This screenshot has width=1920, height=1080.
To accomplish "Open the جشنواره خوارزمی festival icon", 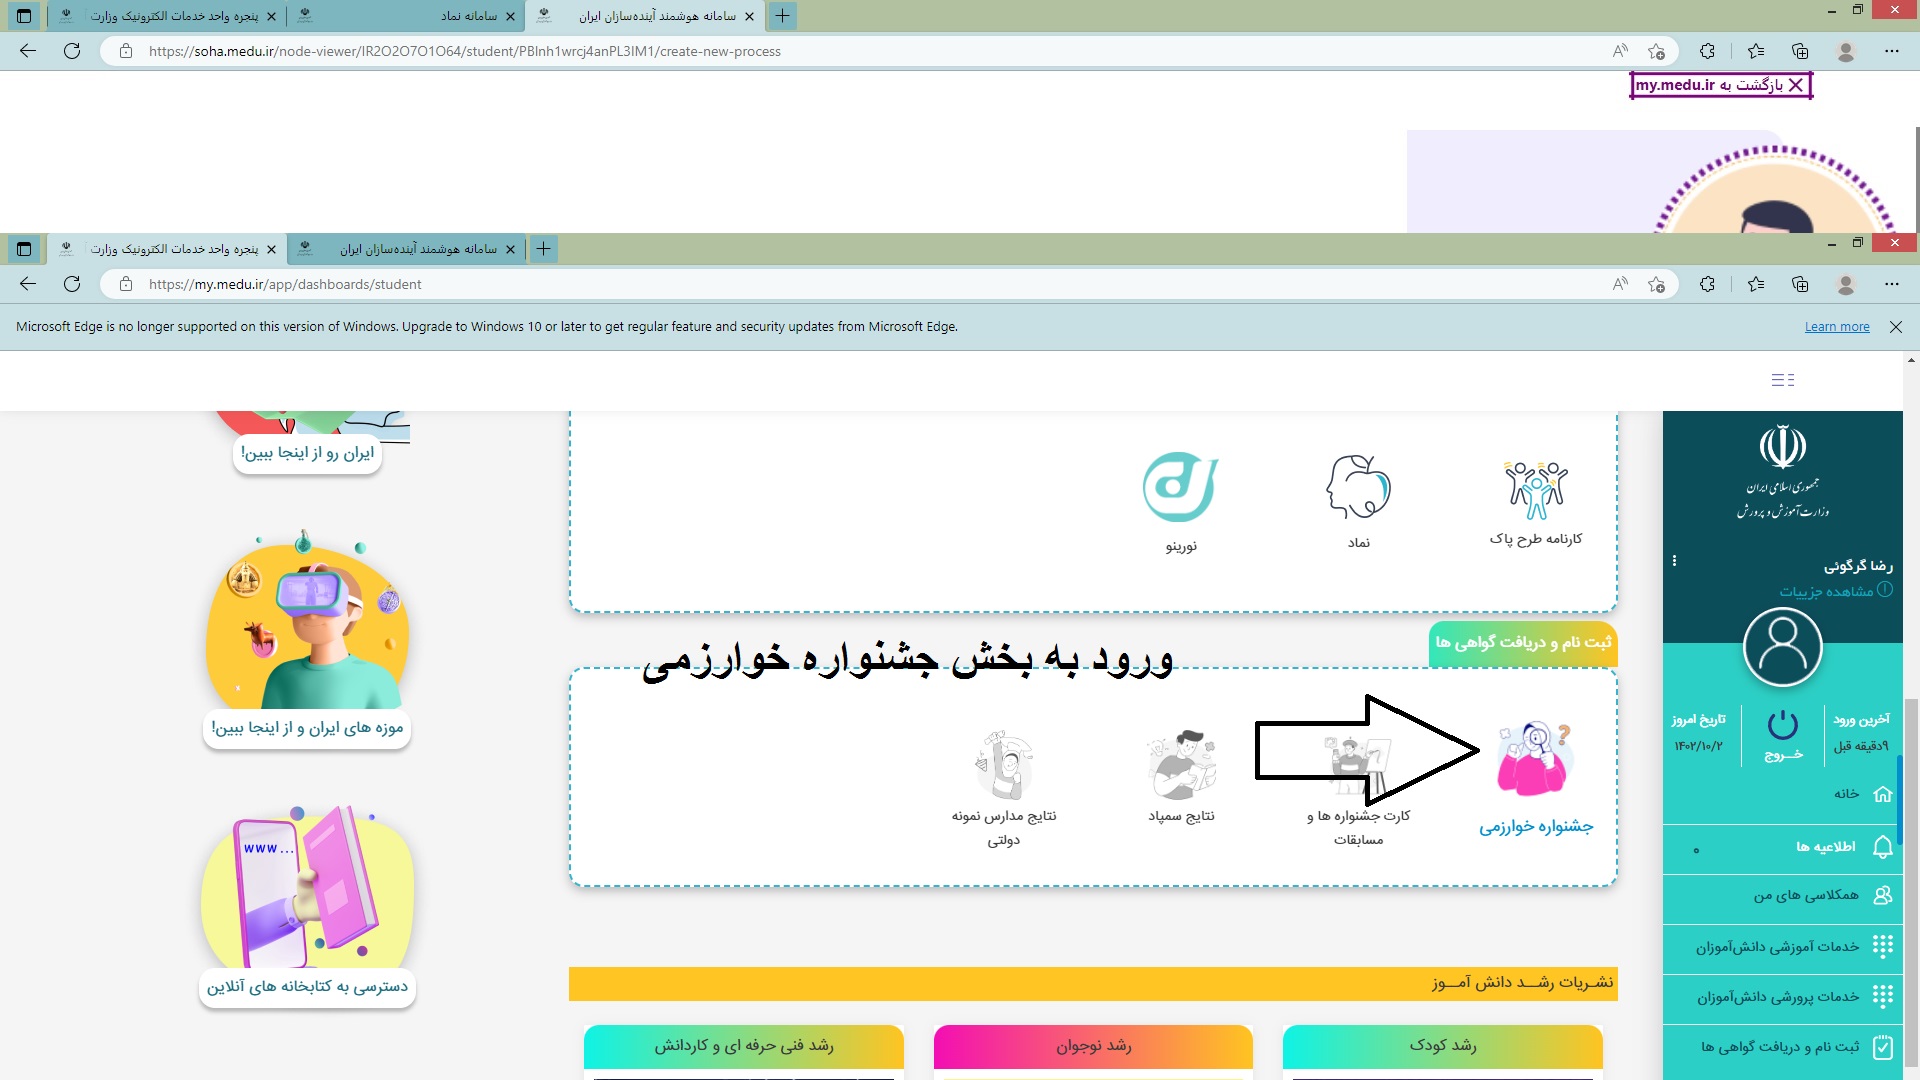I will click(x=1535, y=760).
